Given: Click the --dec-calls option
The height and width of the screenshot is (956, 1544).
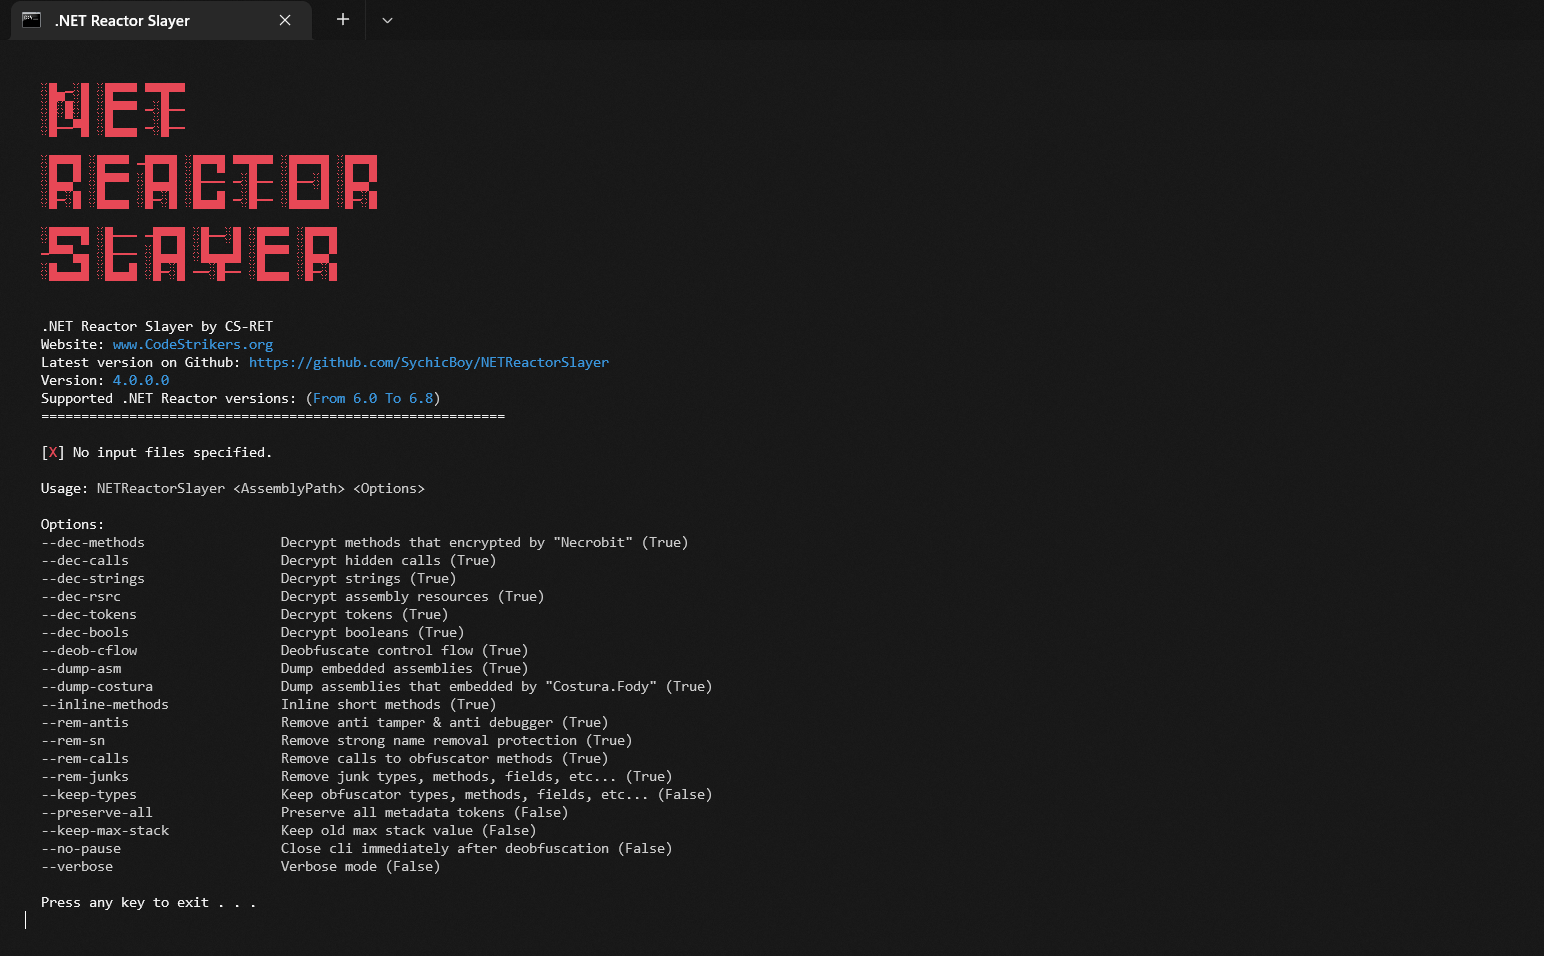Looking at the screenshot, I should [85, 560].
